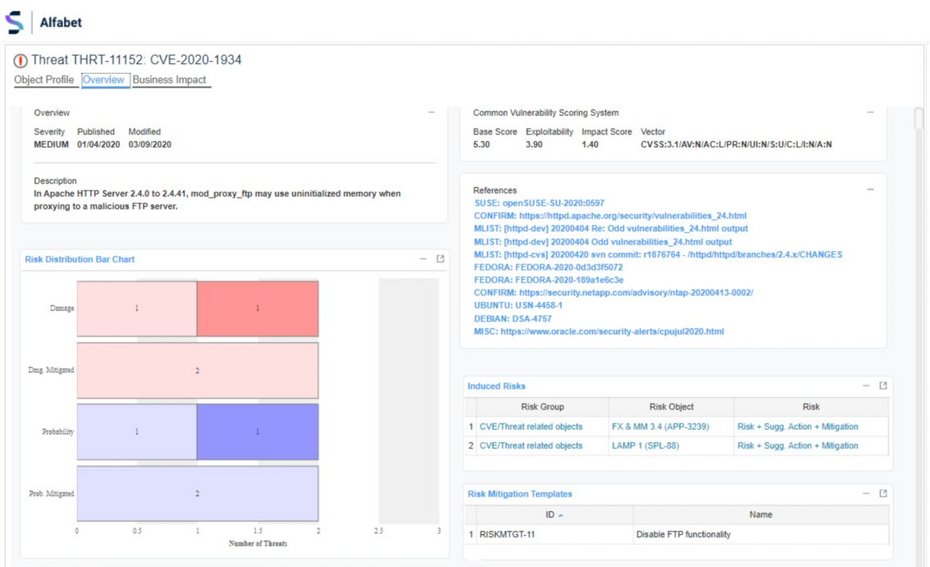930x567 pixels.
Task: Click the Risk Mitigation Templates title link
Action: coord(520,494)
